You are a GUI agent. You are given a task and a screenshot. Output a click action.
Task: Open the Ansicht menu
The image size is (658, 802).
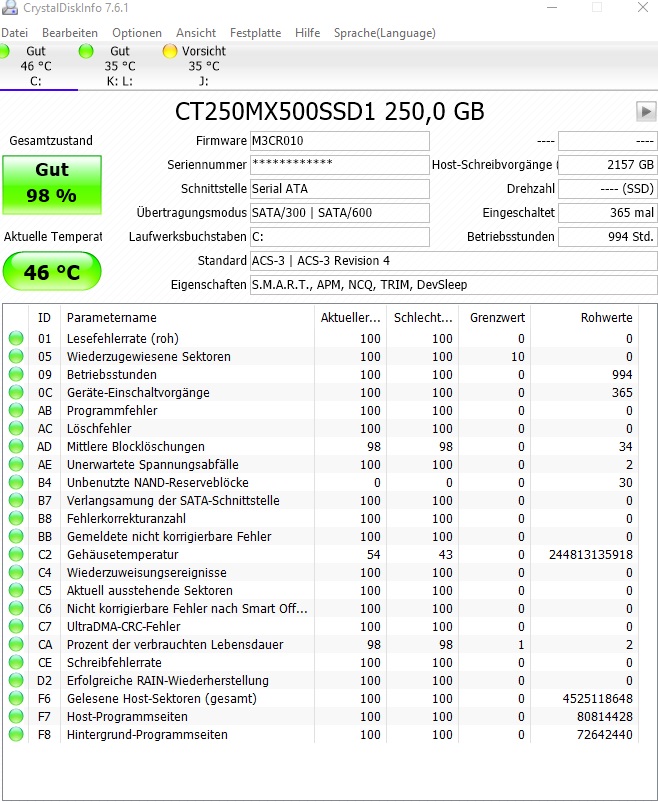tap(196, 33)
